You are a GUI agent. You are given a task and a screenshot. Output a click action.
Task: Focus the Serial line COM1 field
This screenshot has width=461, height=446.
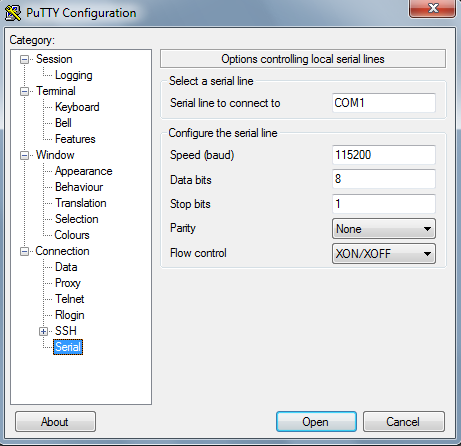384,103
